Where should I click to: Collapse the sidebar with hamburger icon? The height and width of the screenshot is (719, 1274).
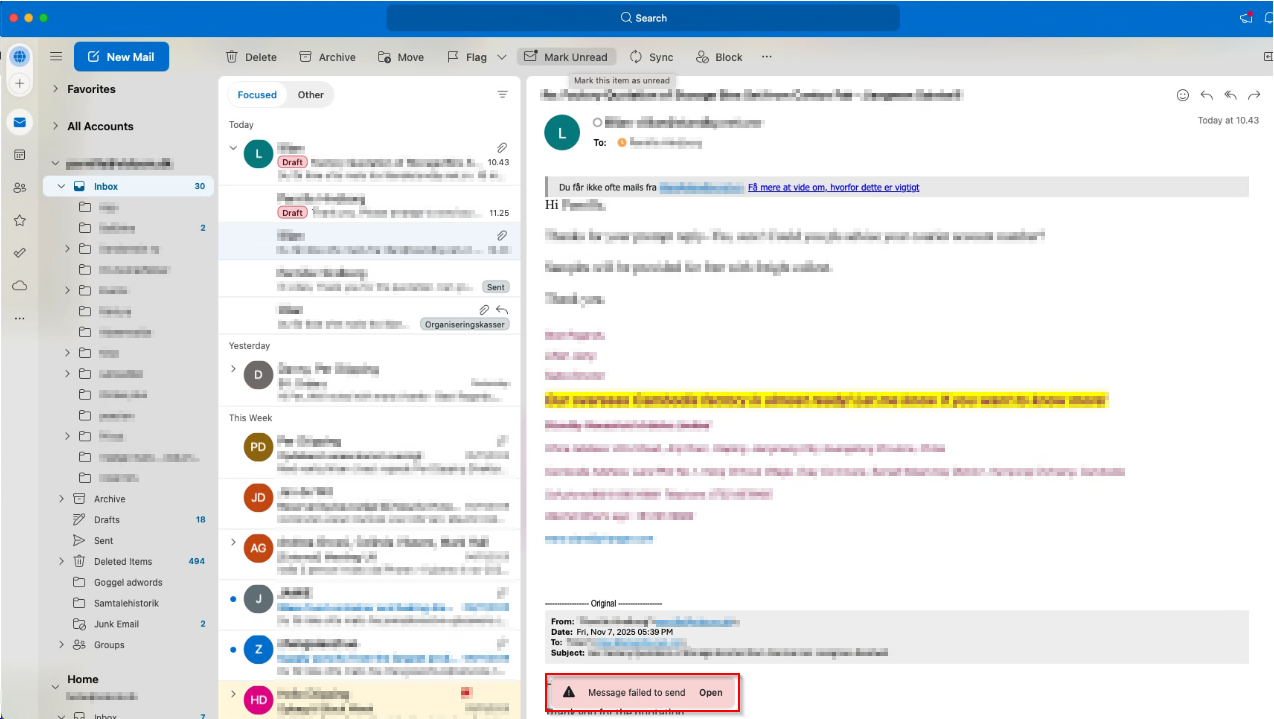click(56, 57)
